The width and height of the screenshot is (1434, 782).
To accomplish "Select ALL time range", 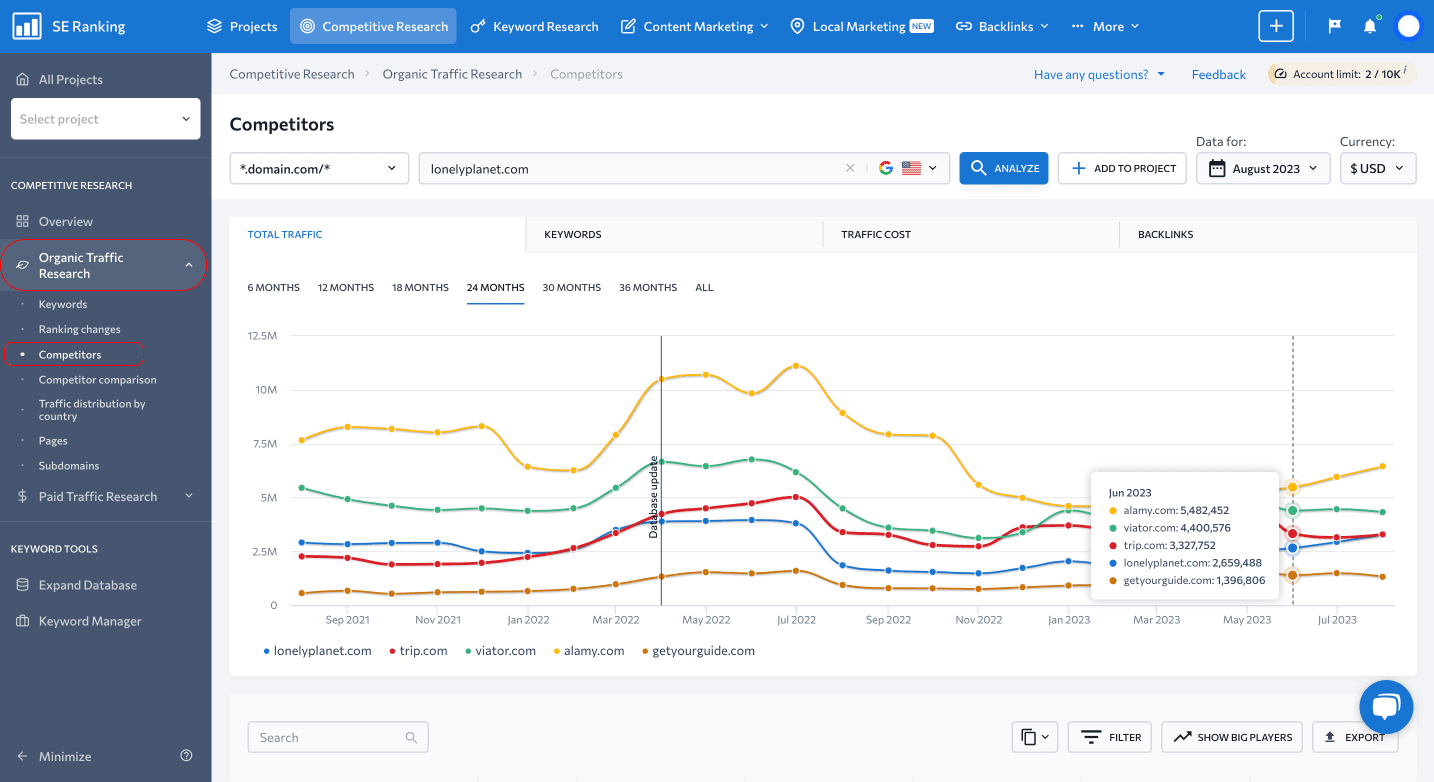I will coord(704,287).
